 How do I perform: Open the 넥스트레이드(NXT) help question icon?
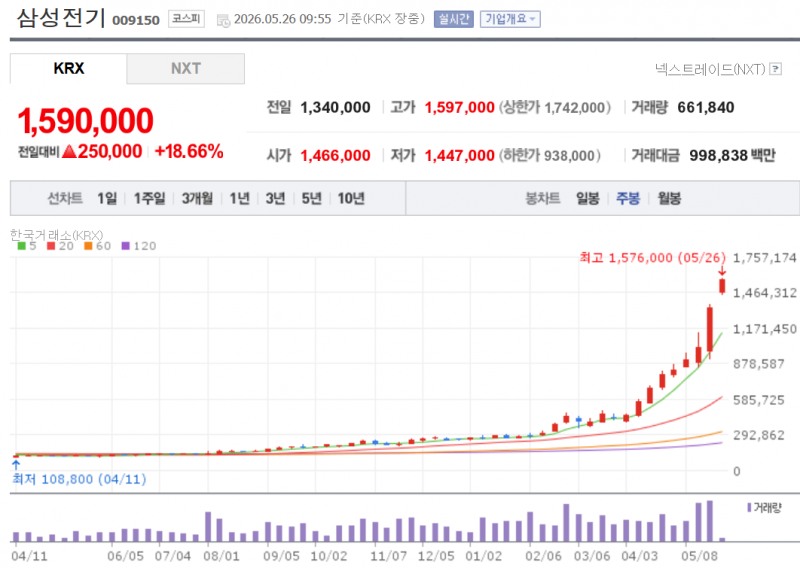click(776, 68)
